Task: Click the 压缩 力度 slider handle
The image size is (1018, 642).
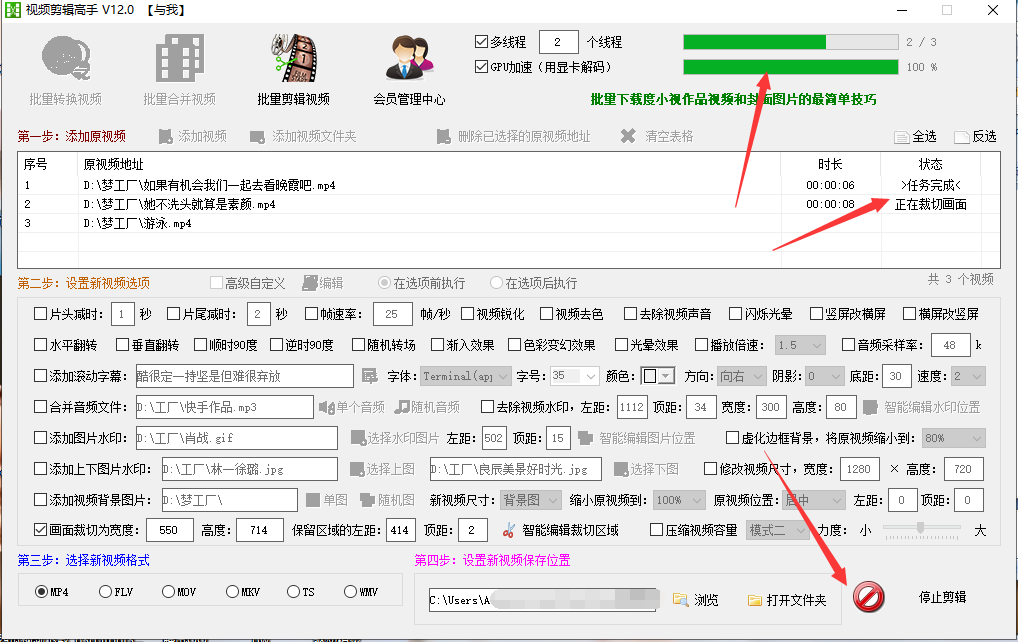Action: click(x=920, y=528)
